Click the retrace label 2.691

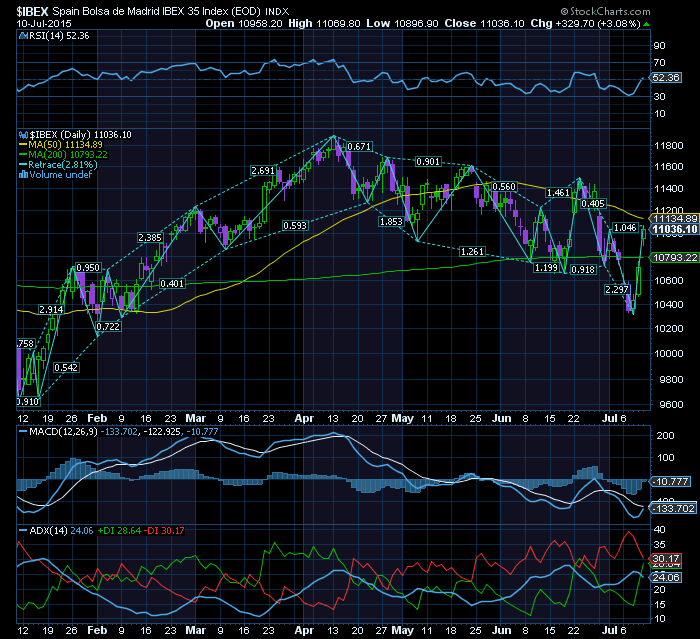coord(263,171)
